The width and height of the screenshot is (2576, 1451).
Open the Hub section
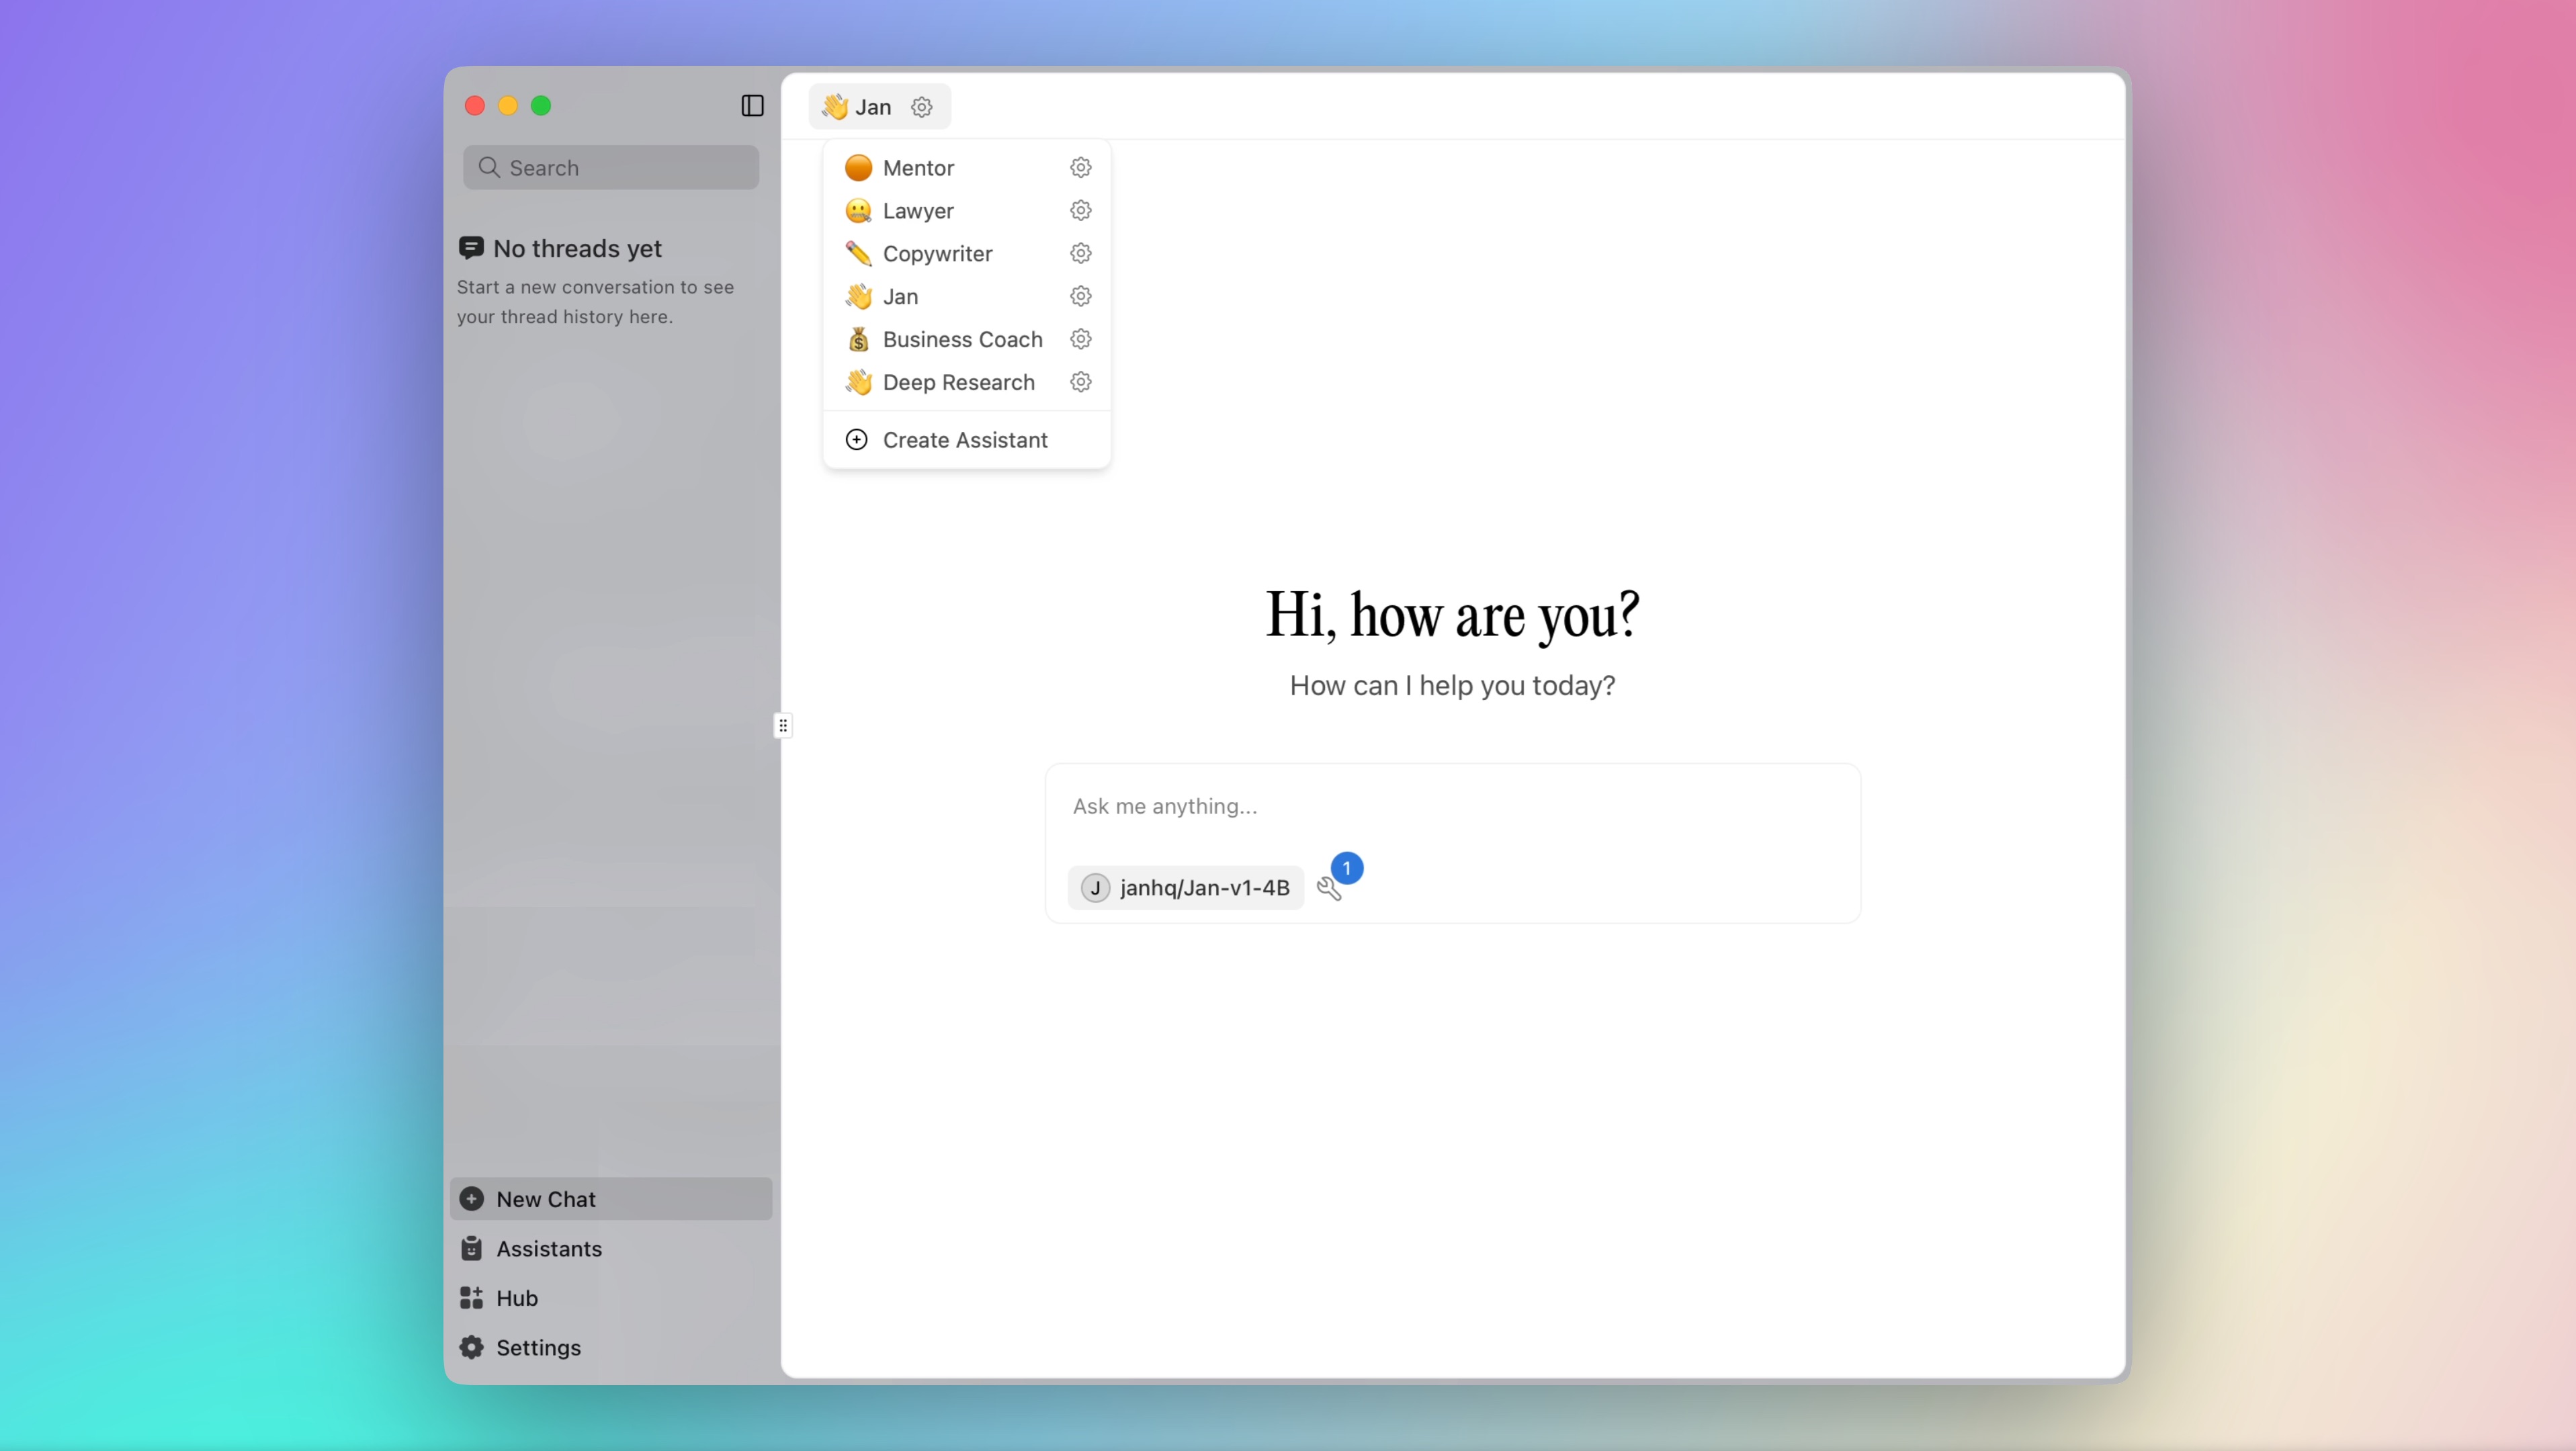[x=517, y=1297]
